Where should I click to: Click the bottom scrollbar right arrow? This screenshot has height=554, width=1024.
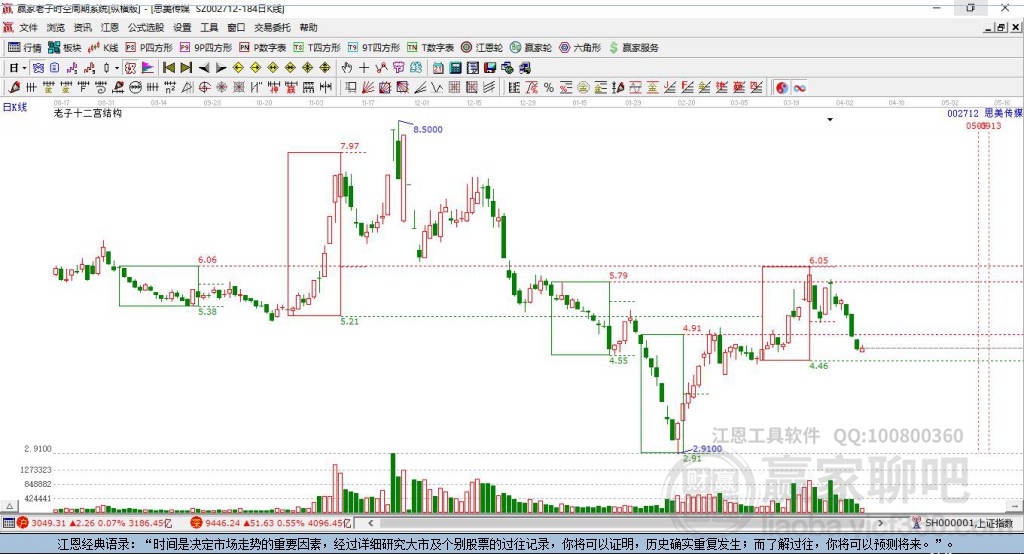(880, 523)
